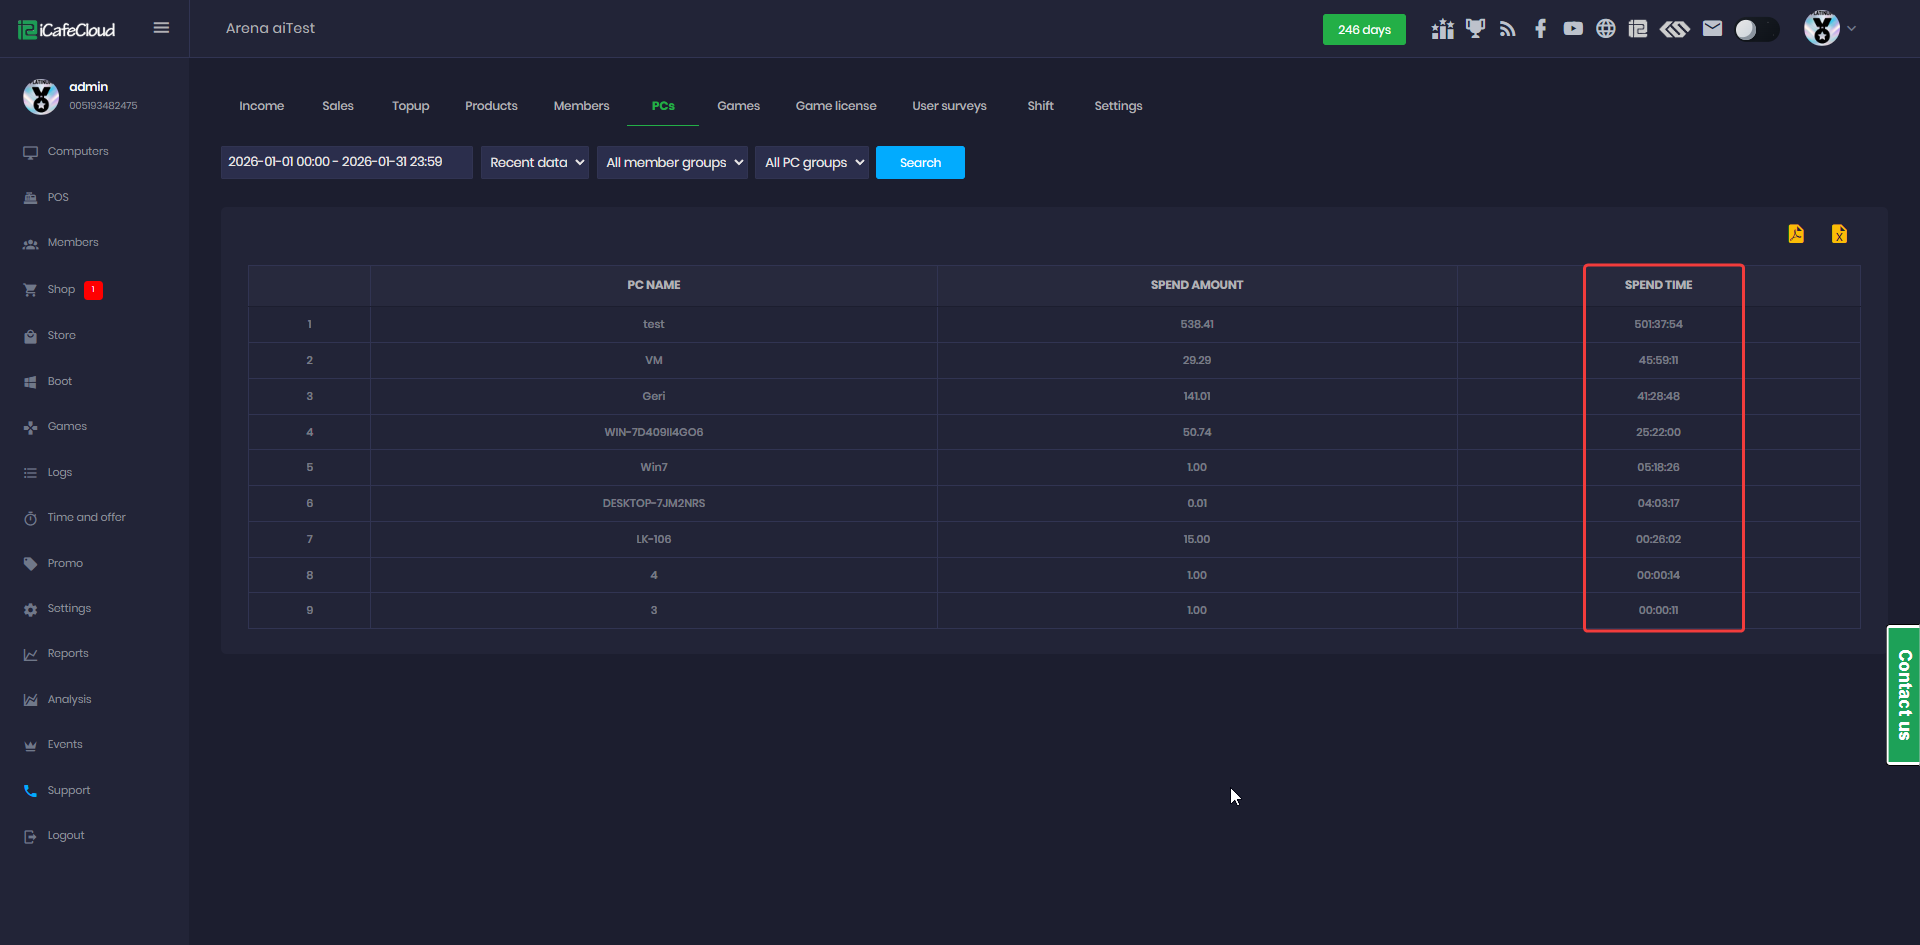Expand the Recent data dropdown
Viewport: 1920px width, 945px height.
click(535, 163)
